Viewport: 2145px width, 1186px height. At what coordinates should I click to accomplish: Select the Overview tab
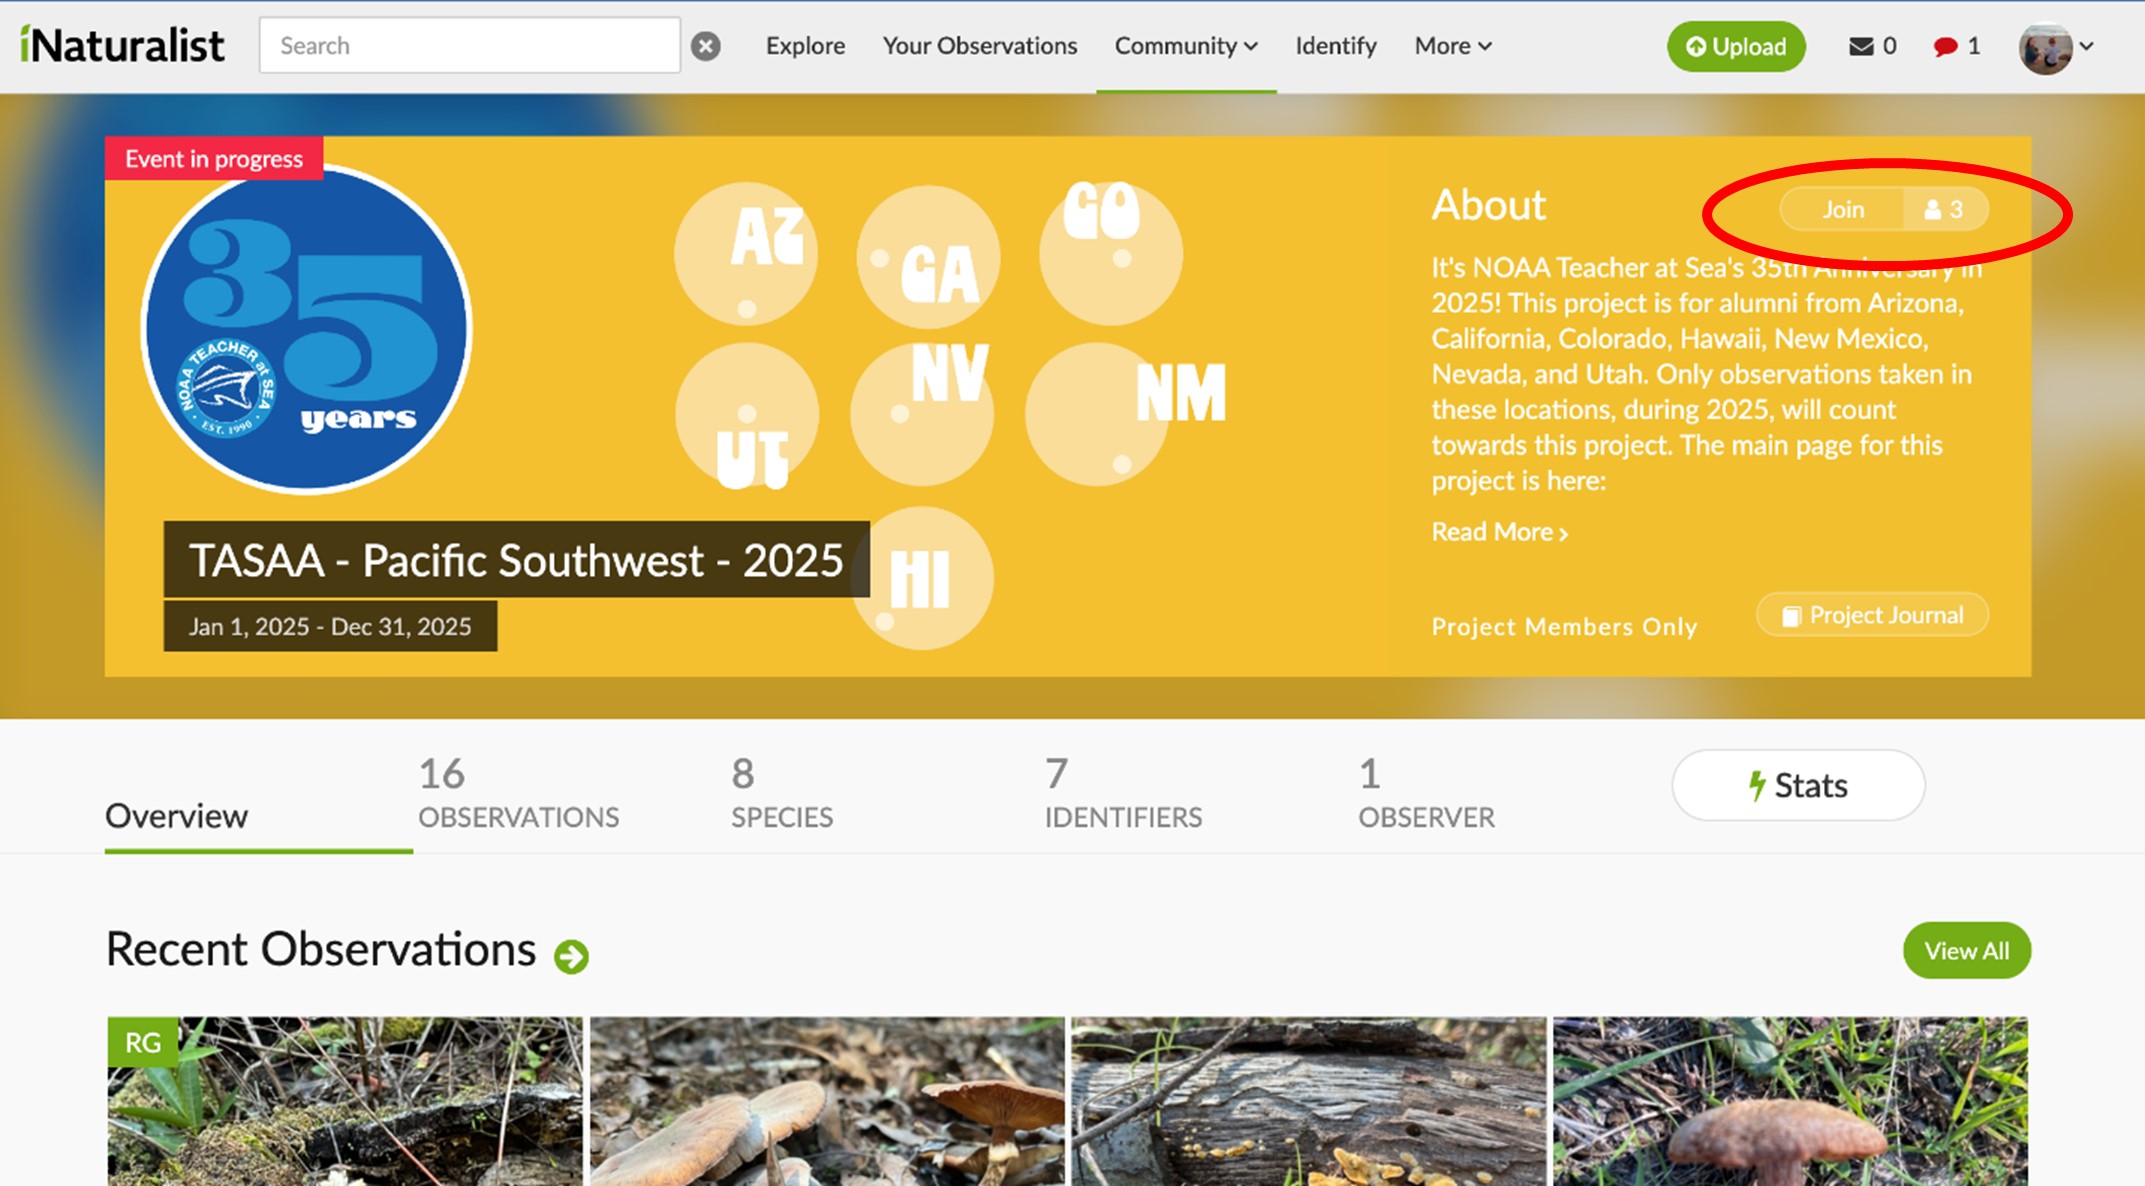click(176, 816)
